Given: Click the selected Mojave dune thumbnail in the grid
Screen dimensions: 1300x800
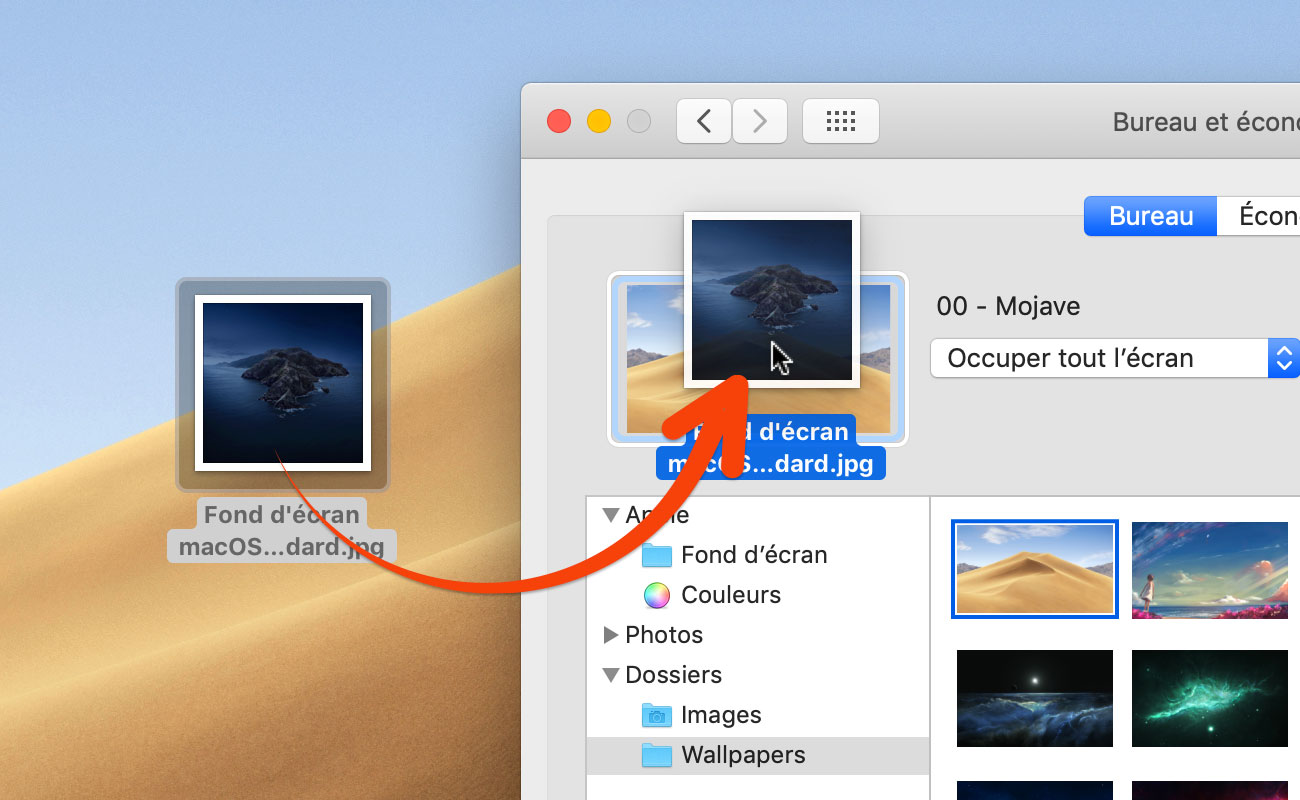Looking at the screenshot, I should [1034, 569].
